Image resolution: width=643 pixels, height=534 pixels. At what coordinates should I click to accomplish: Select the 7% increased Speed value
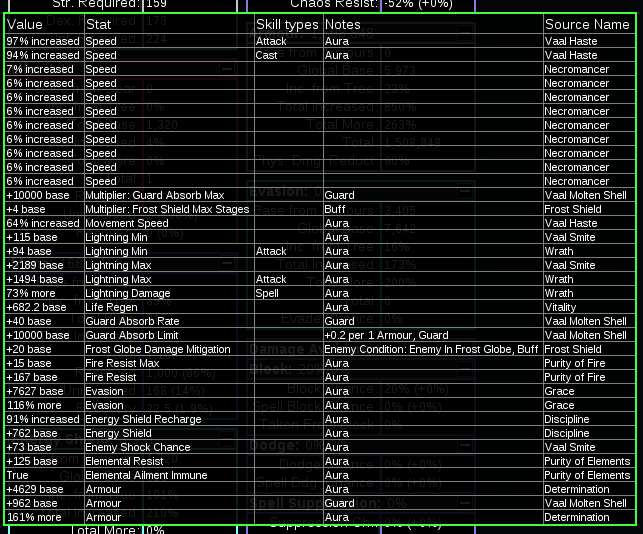click(40, 69)
